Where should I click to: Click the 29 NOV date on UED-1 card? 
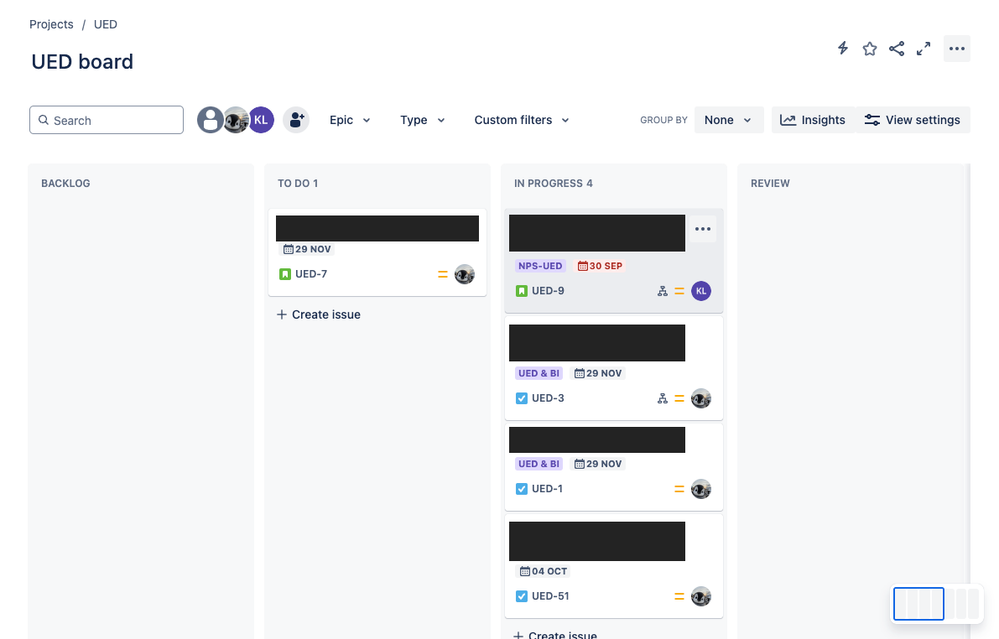(x=598, y=464)
